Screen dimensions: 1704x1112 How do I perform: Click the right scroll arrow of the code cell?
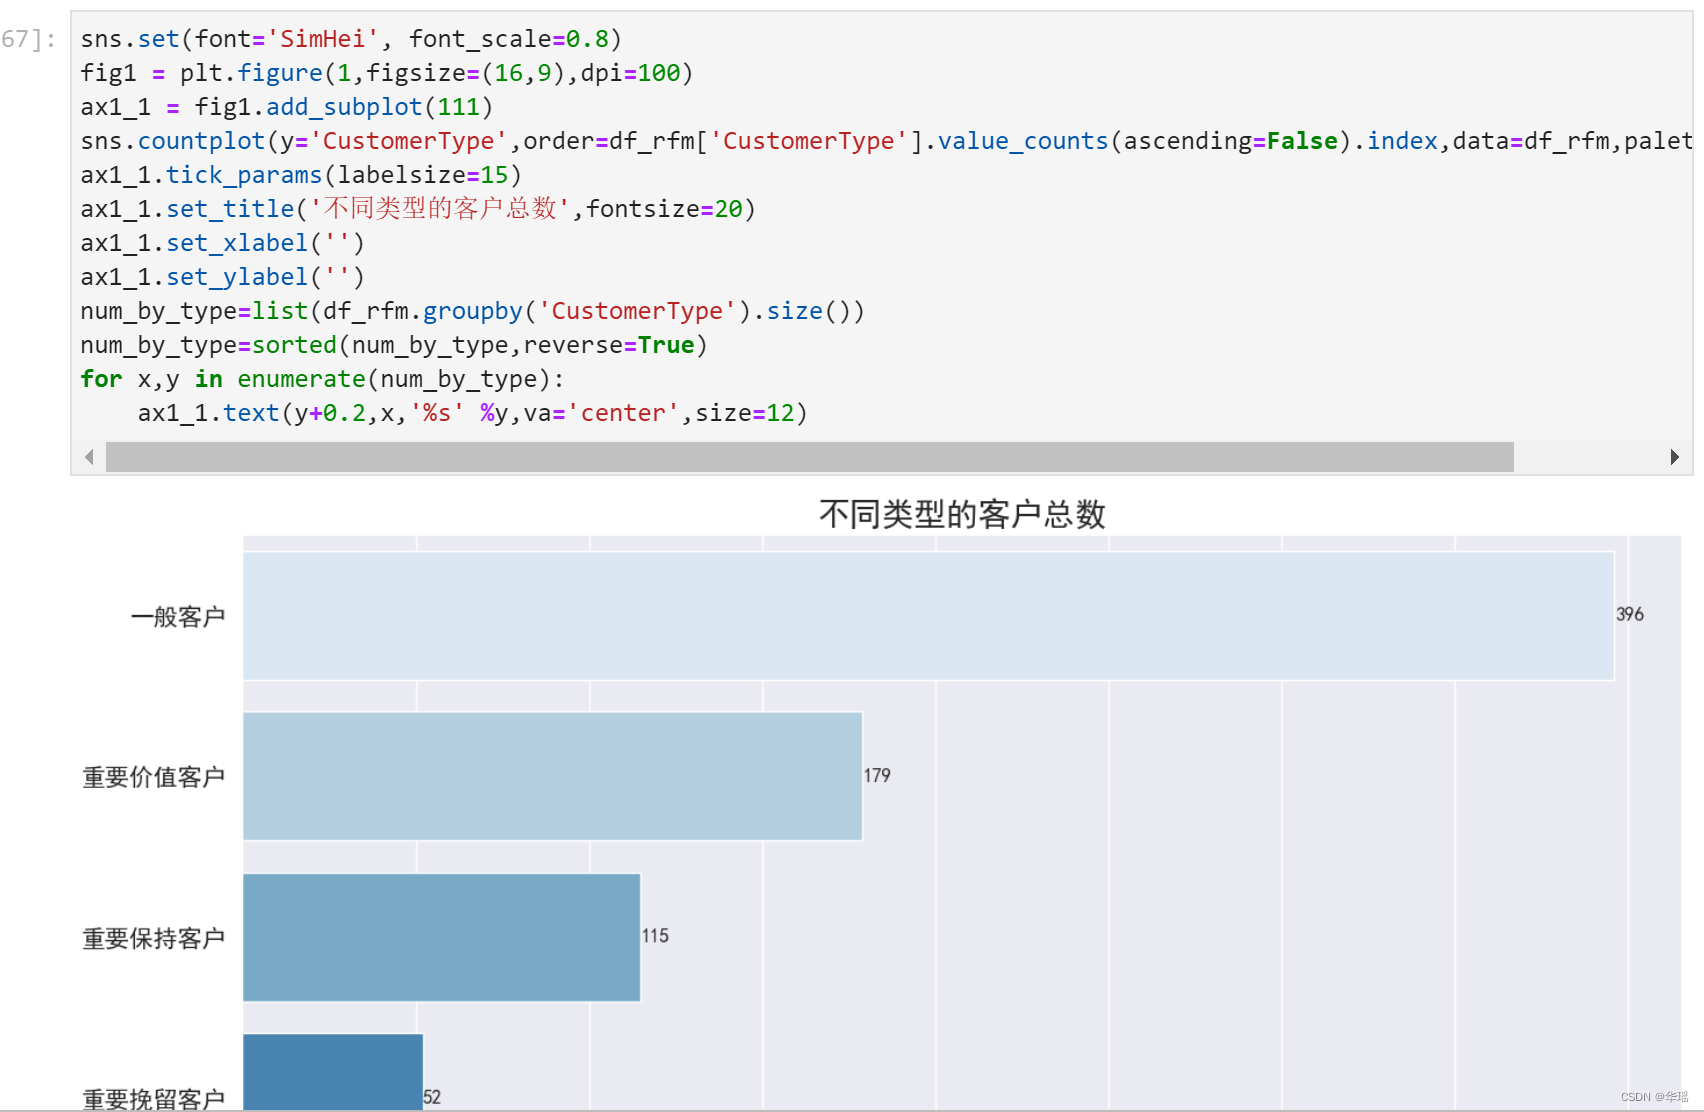click(x=1675, y=457)
